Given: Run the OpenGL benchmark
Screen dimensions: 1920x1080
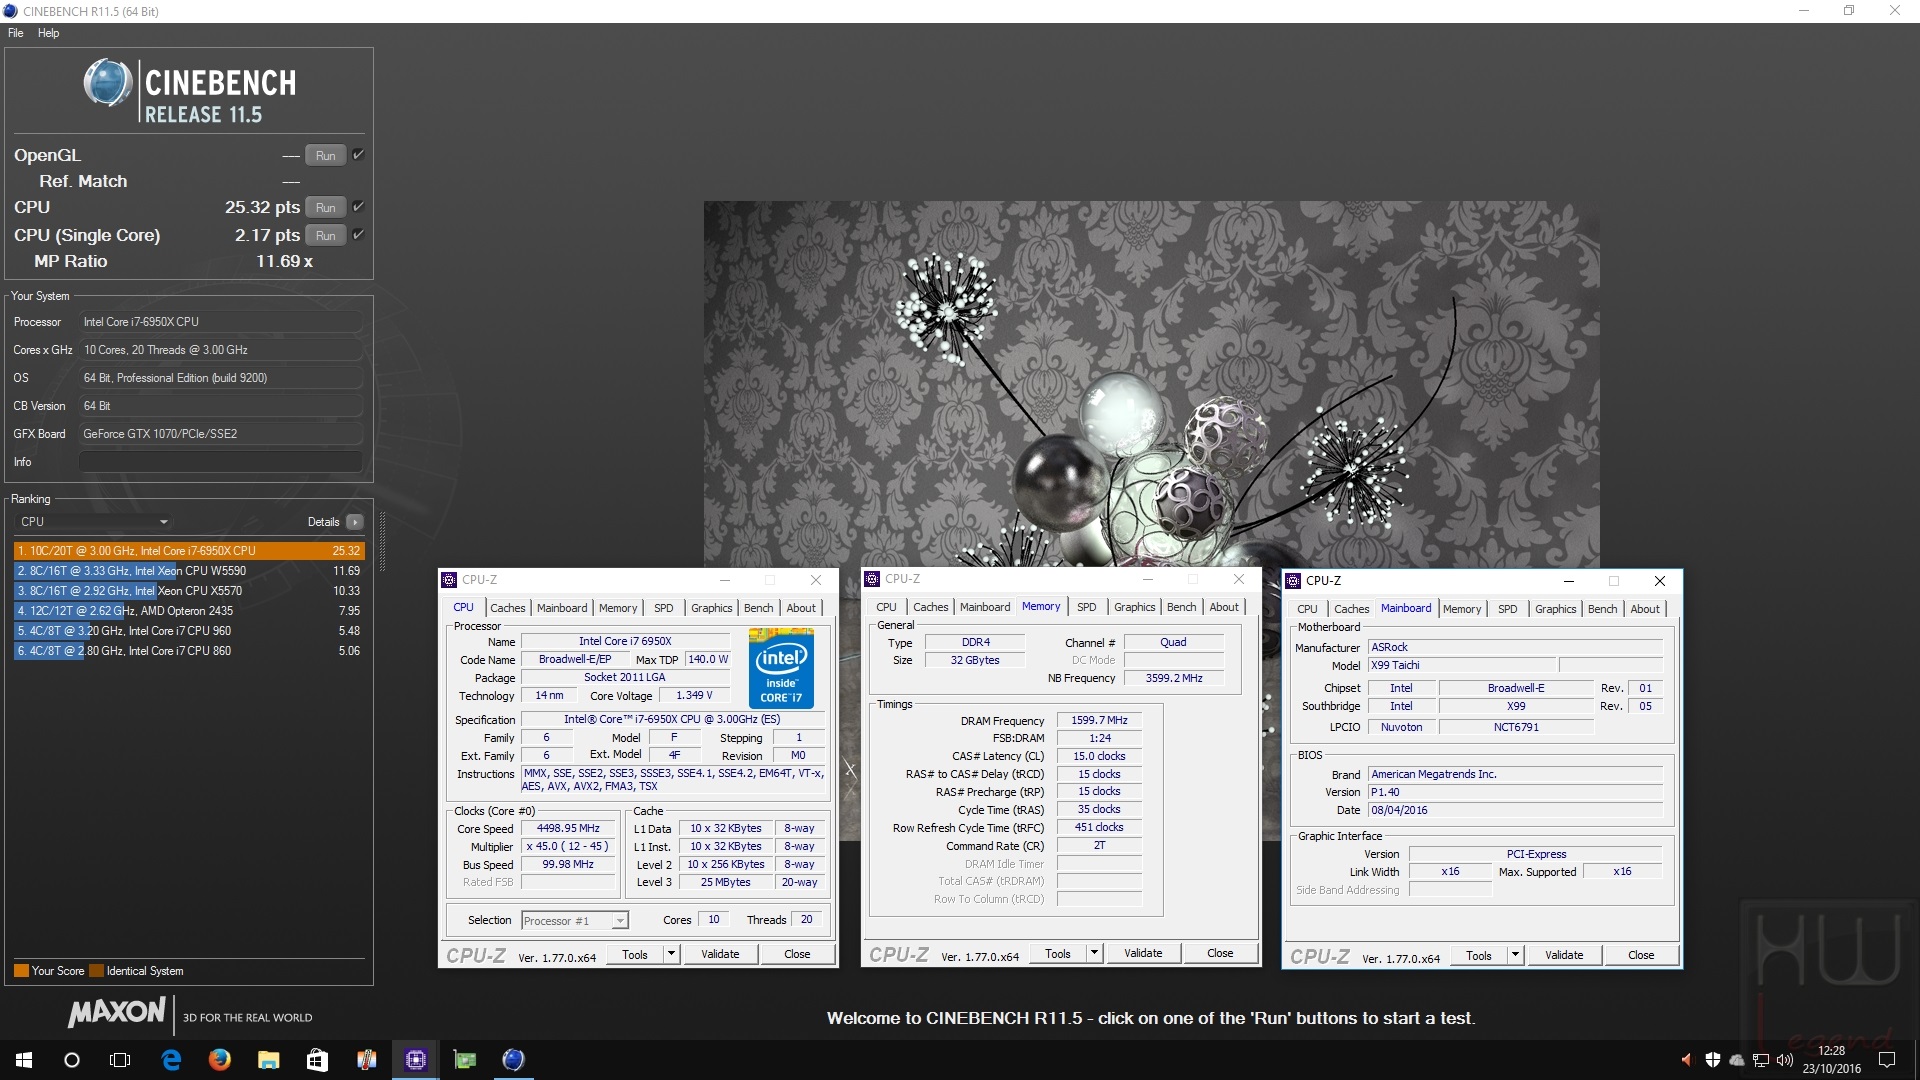Looking at the screenshot, I should coord(326,155).
